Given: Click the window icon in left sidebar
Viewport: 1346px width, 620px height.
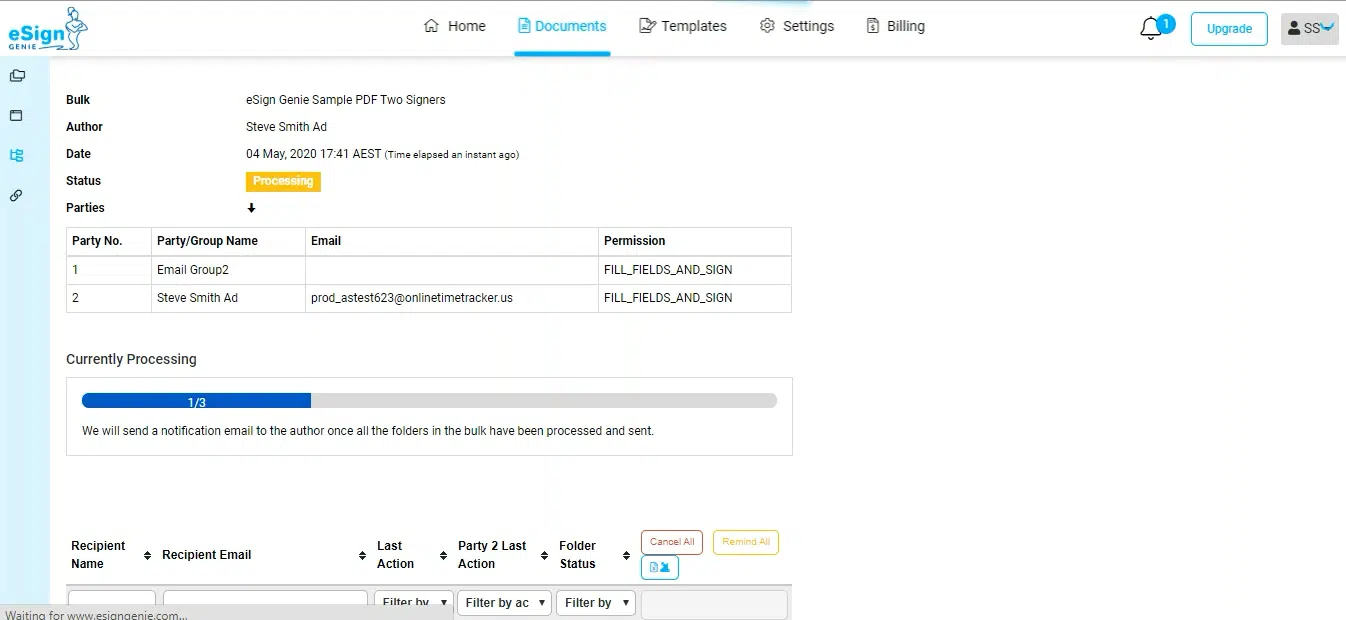Looking at the screenshot, I should [x=16, y=116].
